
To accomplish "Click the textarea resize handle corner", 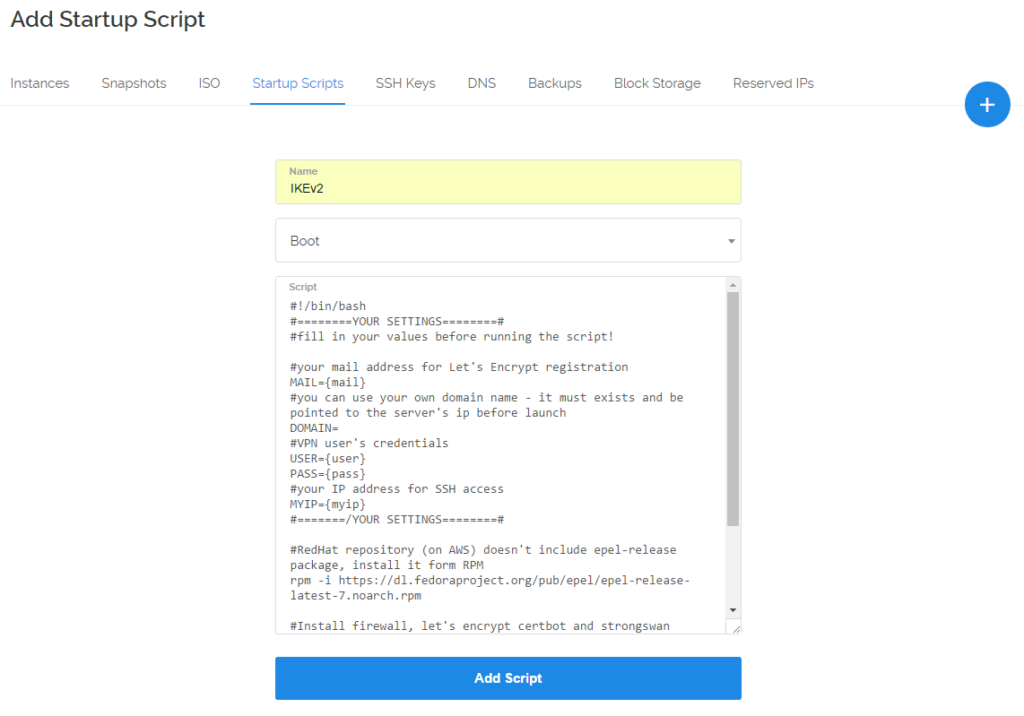I will click(x=735, y=628).
